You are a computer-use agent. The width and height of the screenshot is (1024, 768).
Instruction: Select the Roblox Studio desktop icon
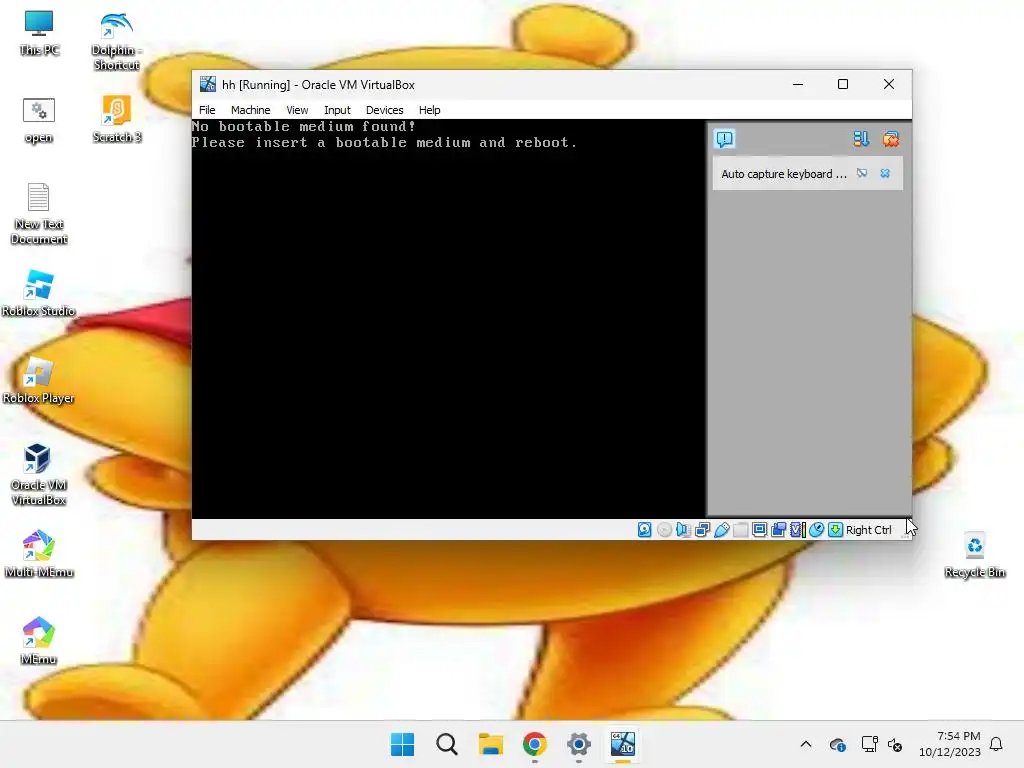click(38, 294)
